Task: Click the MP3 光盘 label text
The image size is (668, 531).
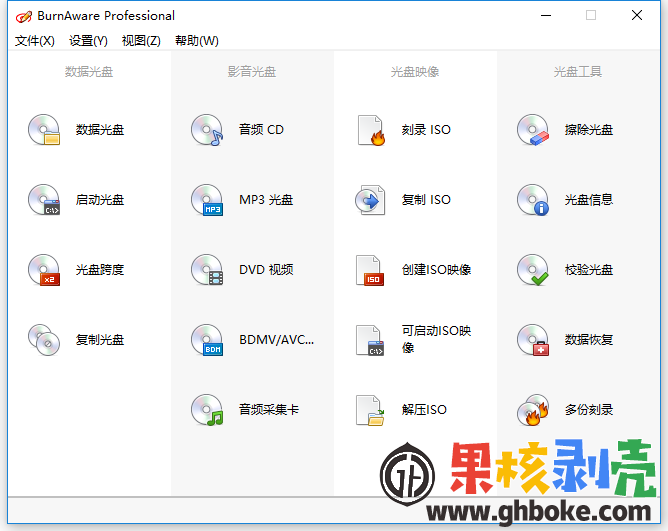Action: [x=266, y=199]
